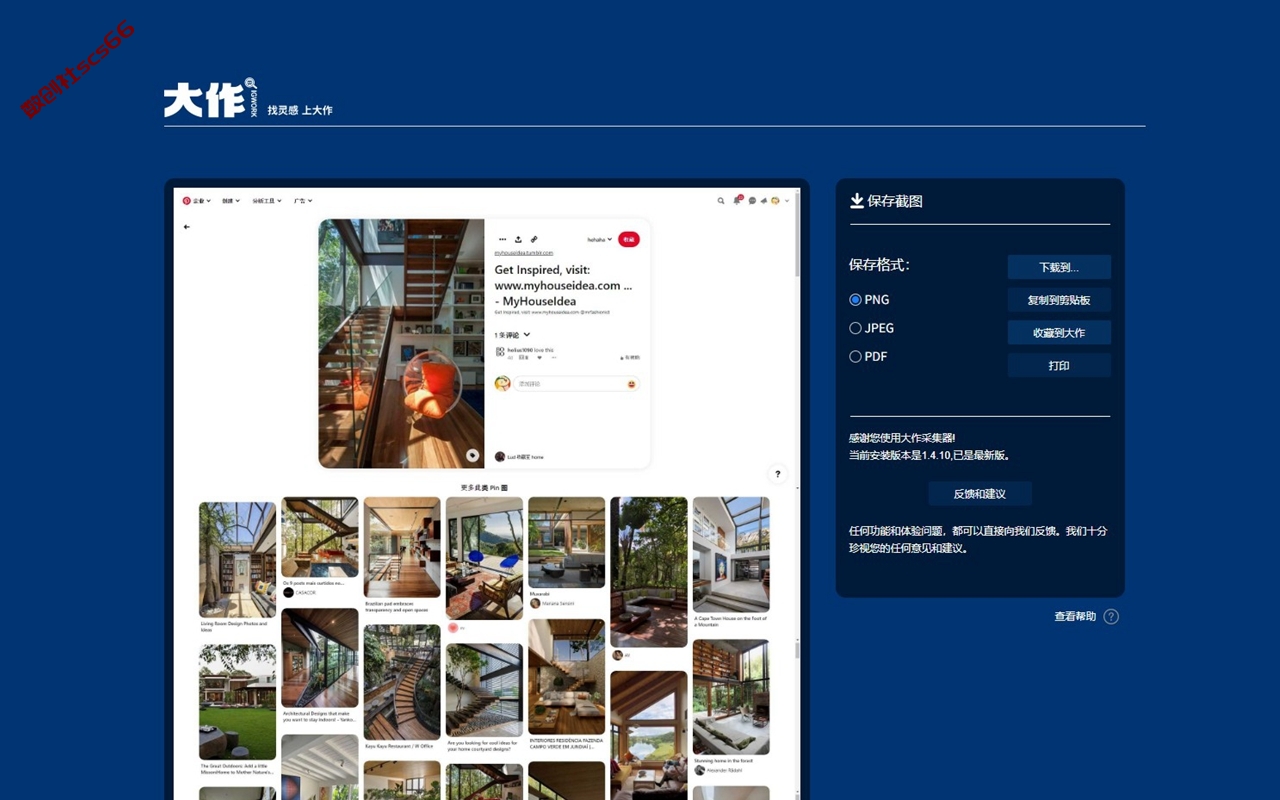
Task: Click the emoji icon in the comment field
Action: [632, 384]
